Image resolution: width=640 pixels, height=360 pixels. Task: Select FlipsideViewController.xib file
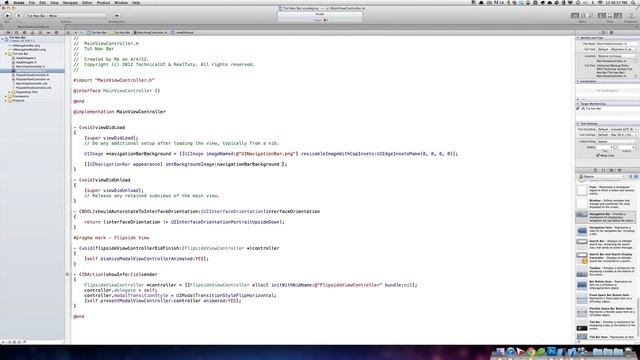click(33, 87)
